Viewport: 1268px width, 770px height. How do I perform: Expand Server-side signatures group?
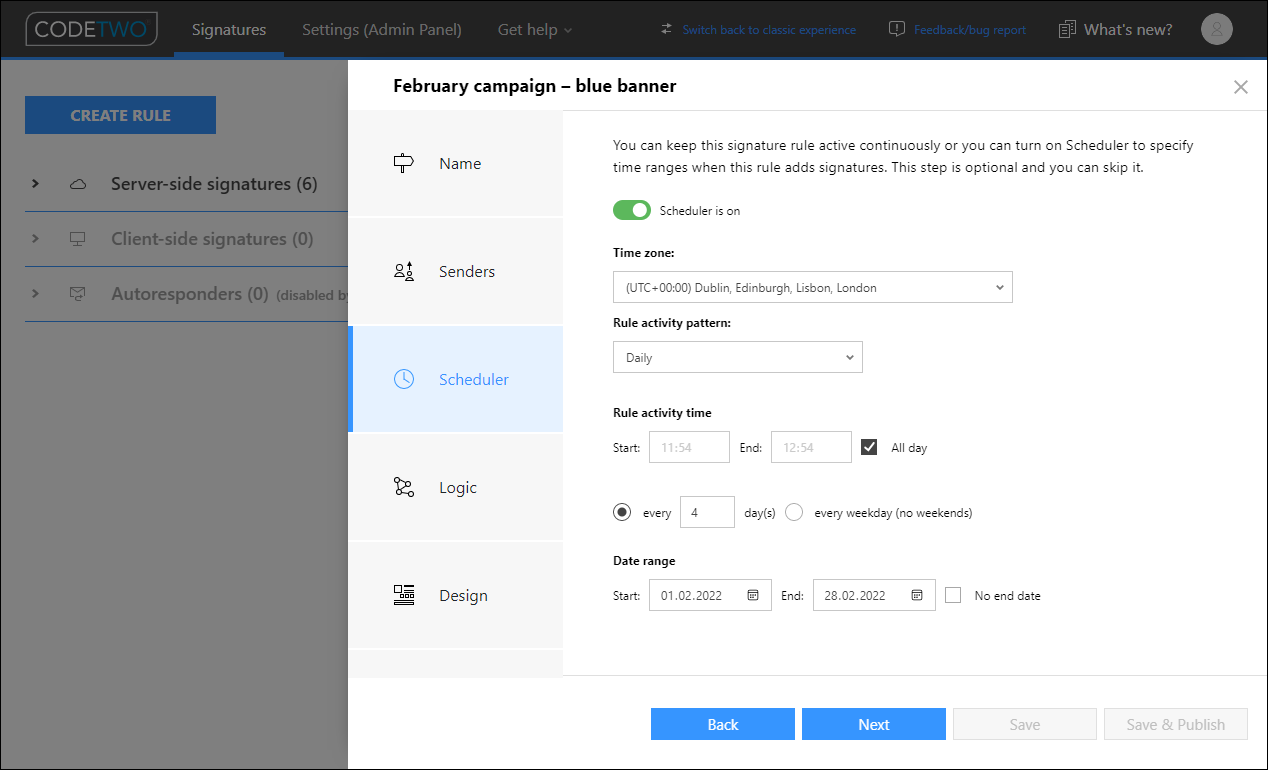click(x=35, y=184)
